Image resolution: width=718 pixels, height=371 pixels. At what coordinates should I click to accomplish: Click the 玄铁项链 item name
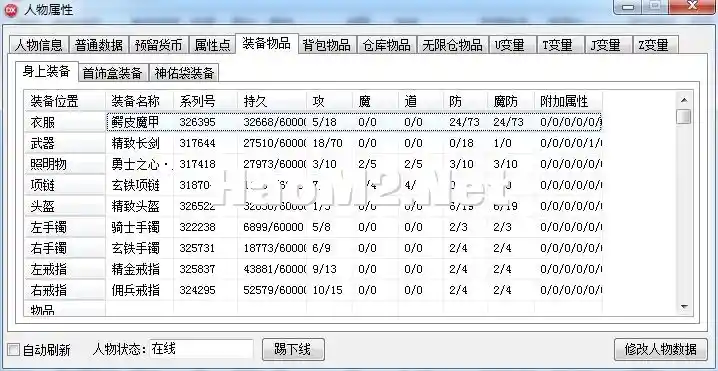click(136, 186)
